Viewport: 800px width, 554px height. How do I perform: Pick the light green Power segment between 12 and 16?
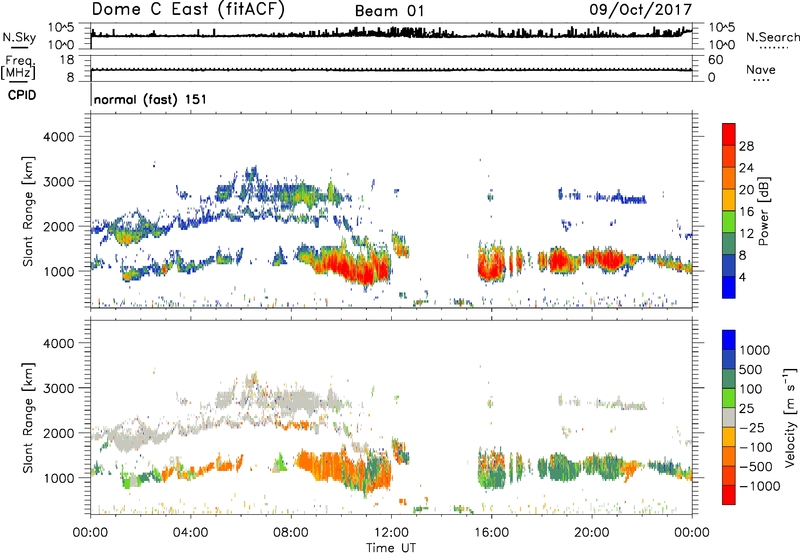click(x=729, y=222)
